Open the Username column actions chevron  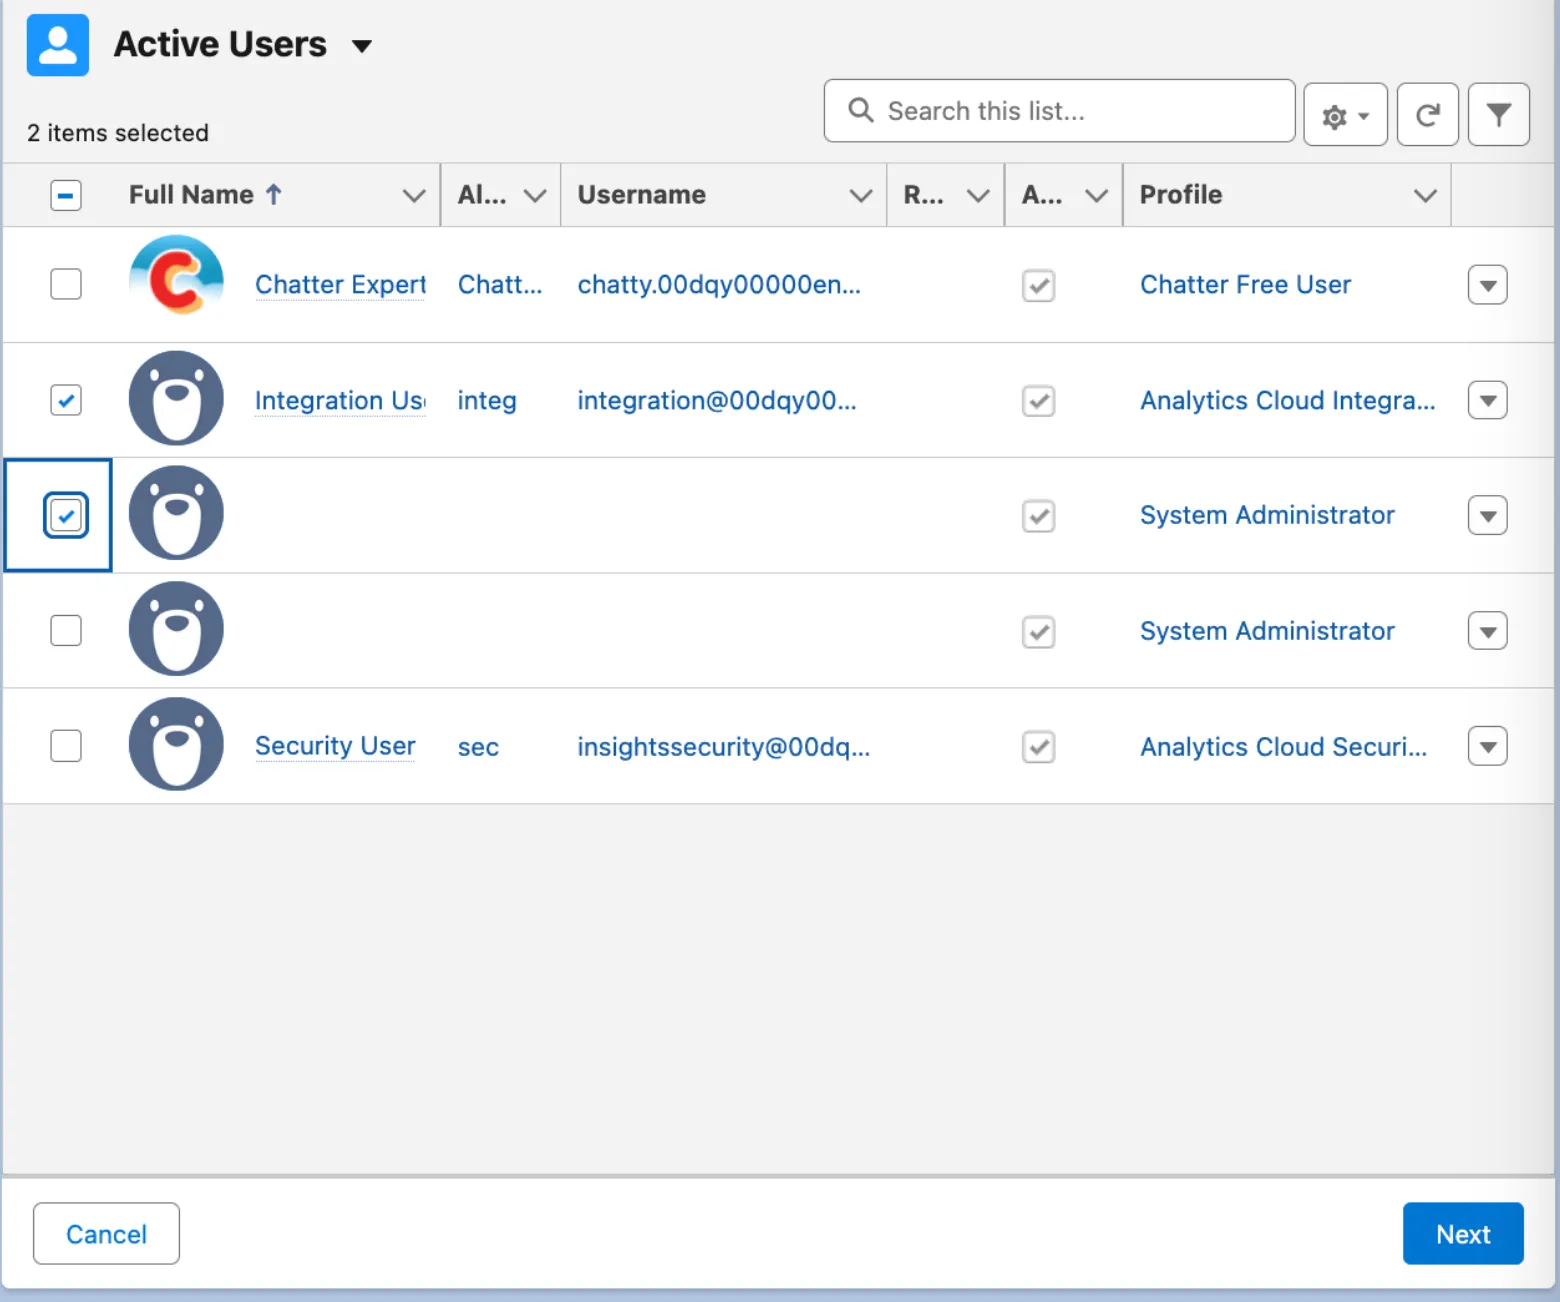(x=861, y=196)
